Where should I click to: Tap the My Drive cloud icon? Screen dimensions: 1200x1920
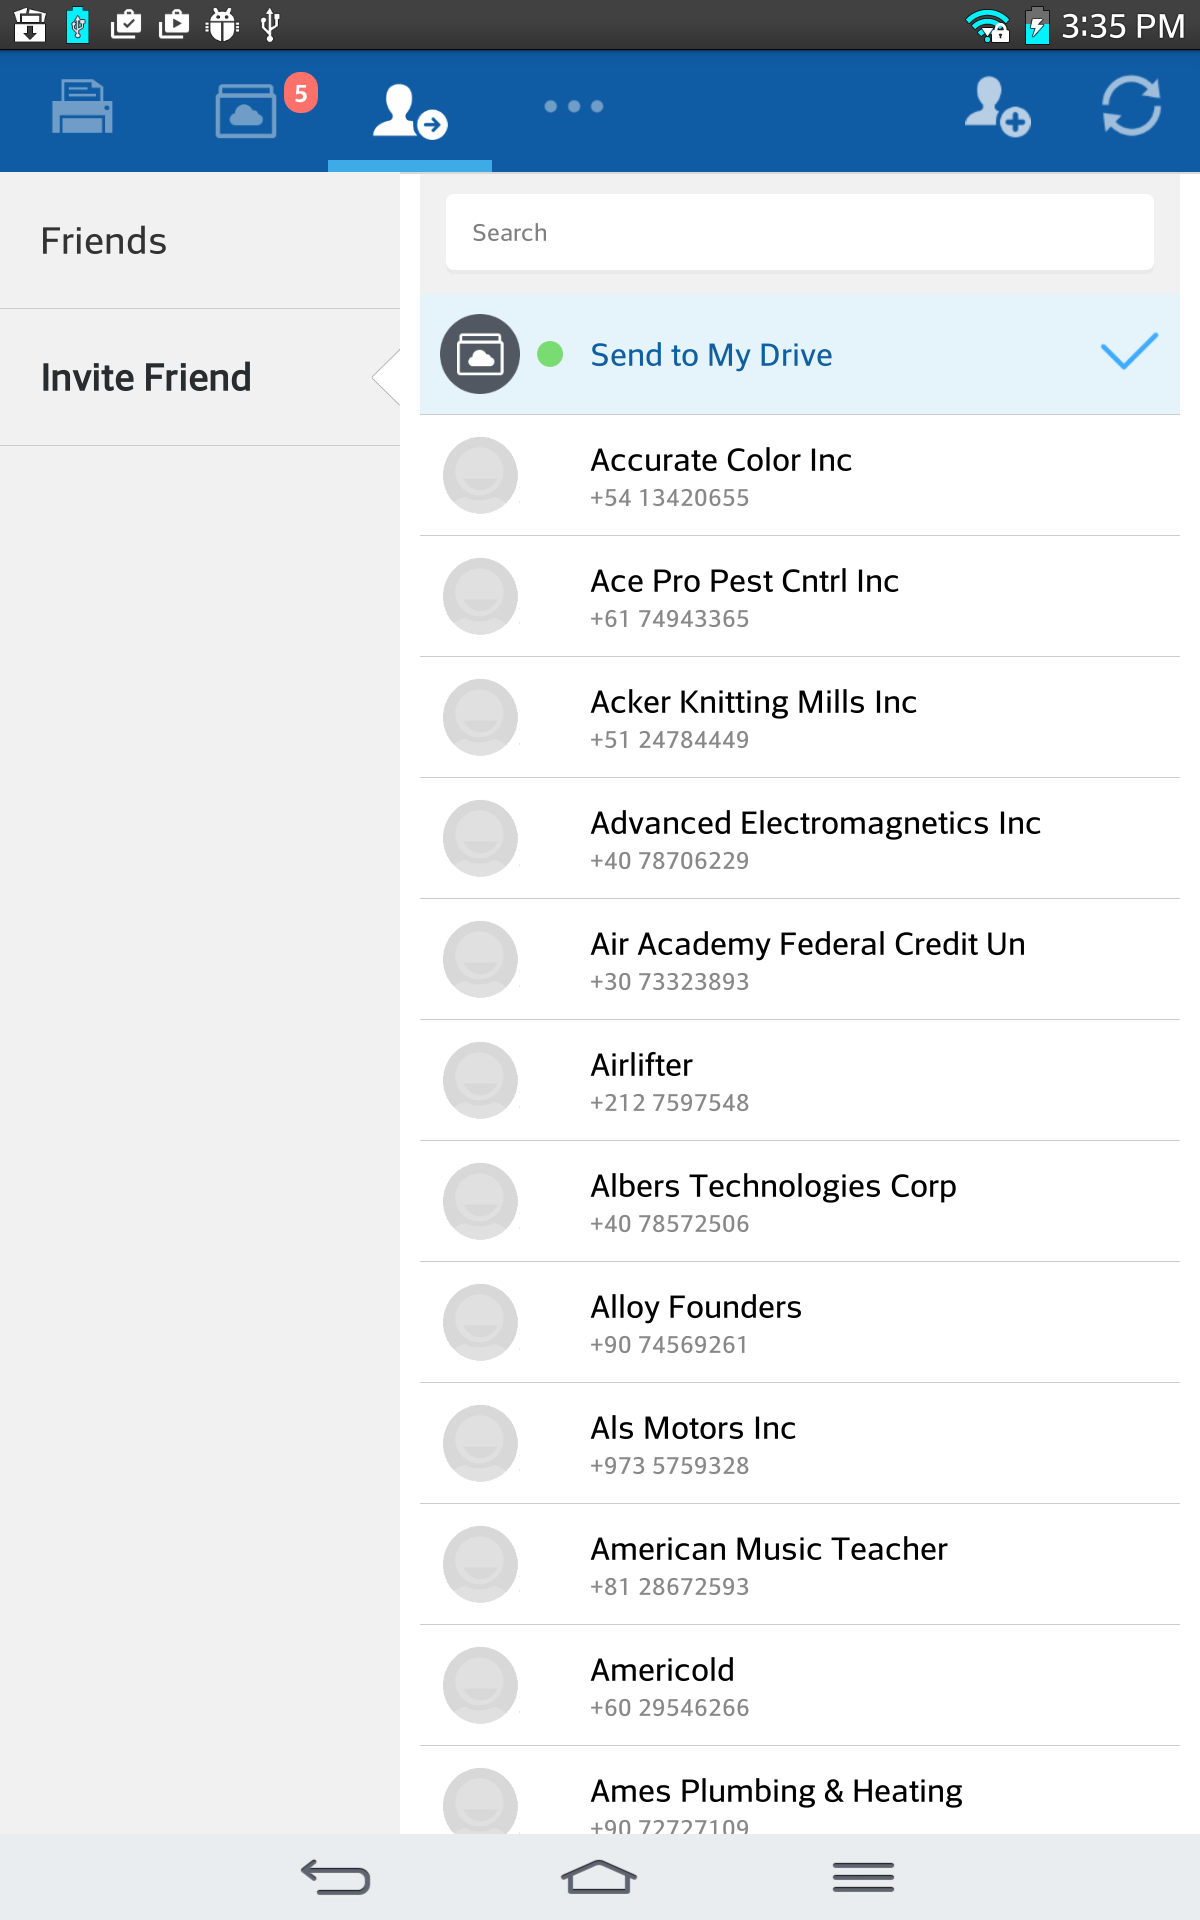tap(480, 355)
